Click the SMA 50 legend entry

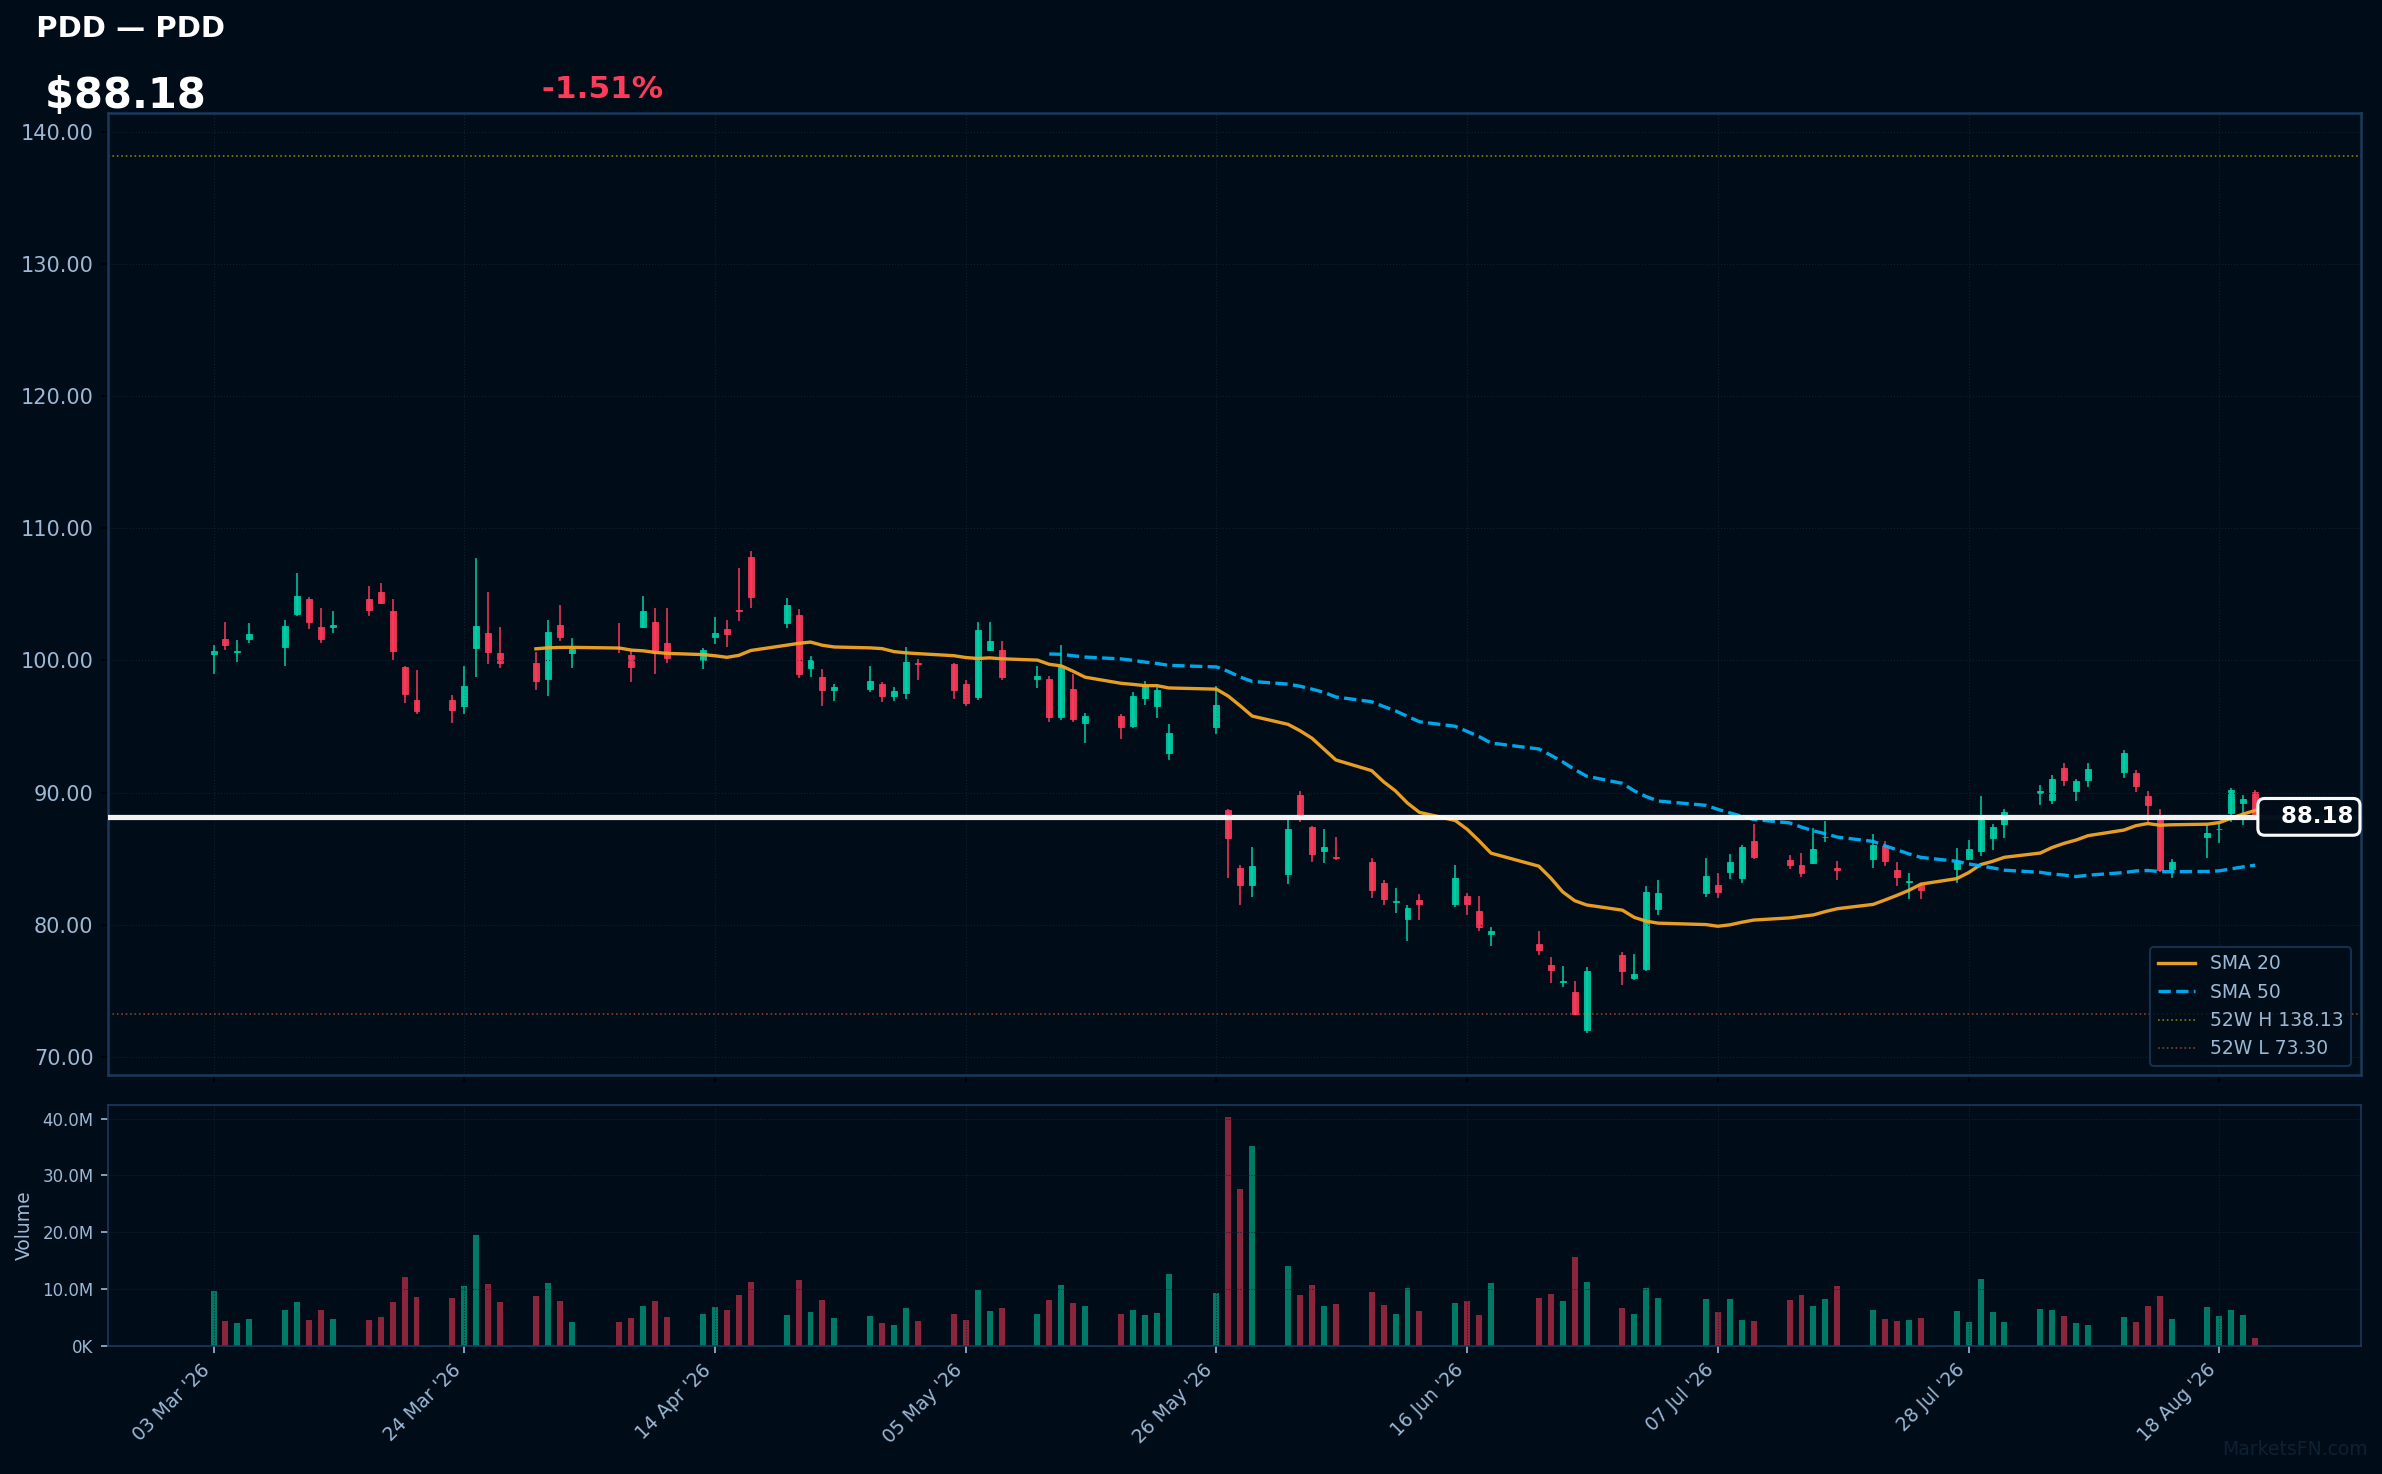[2245, 991]
